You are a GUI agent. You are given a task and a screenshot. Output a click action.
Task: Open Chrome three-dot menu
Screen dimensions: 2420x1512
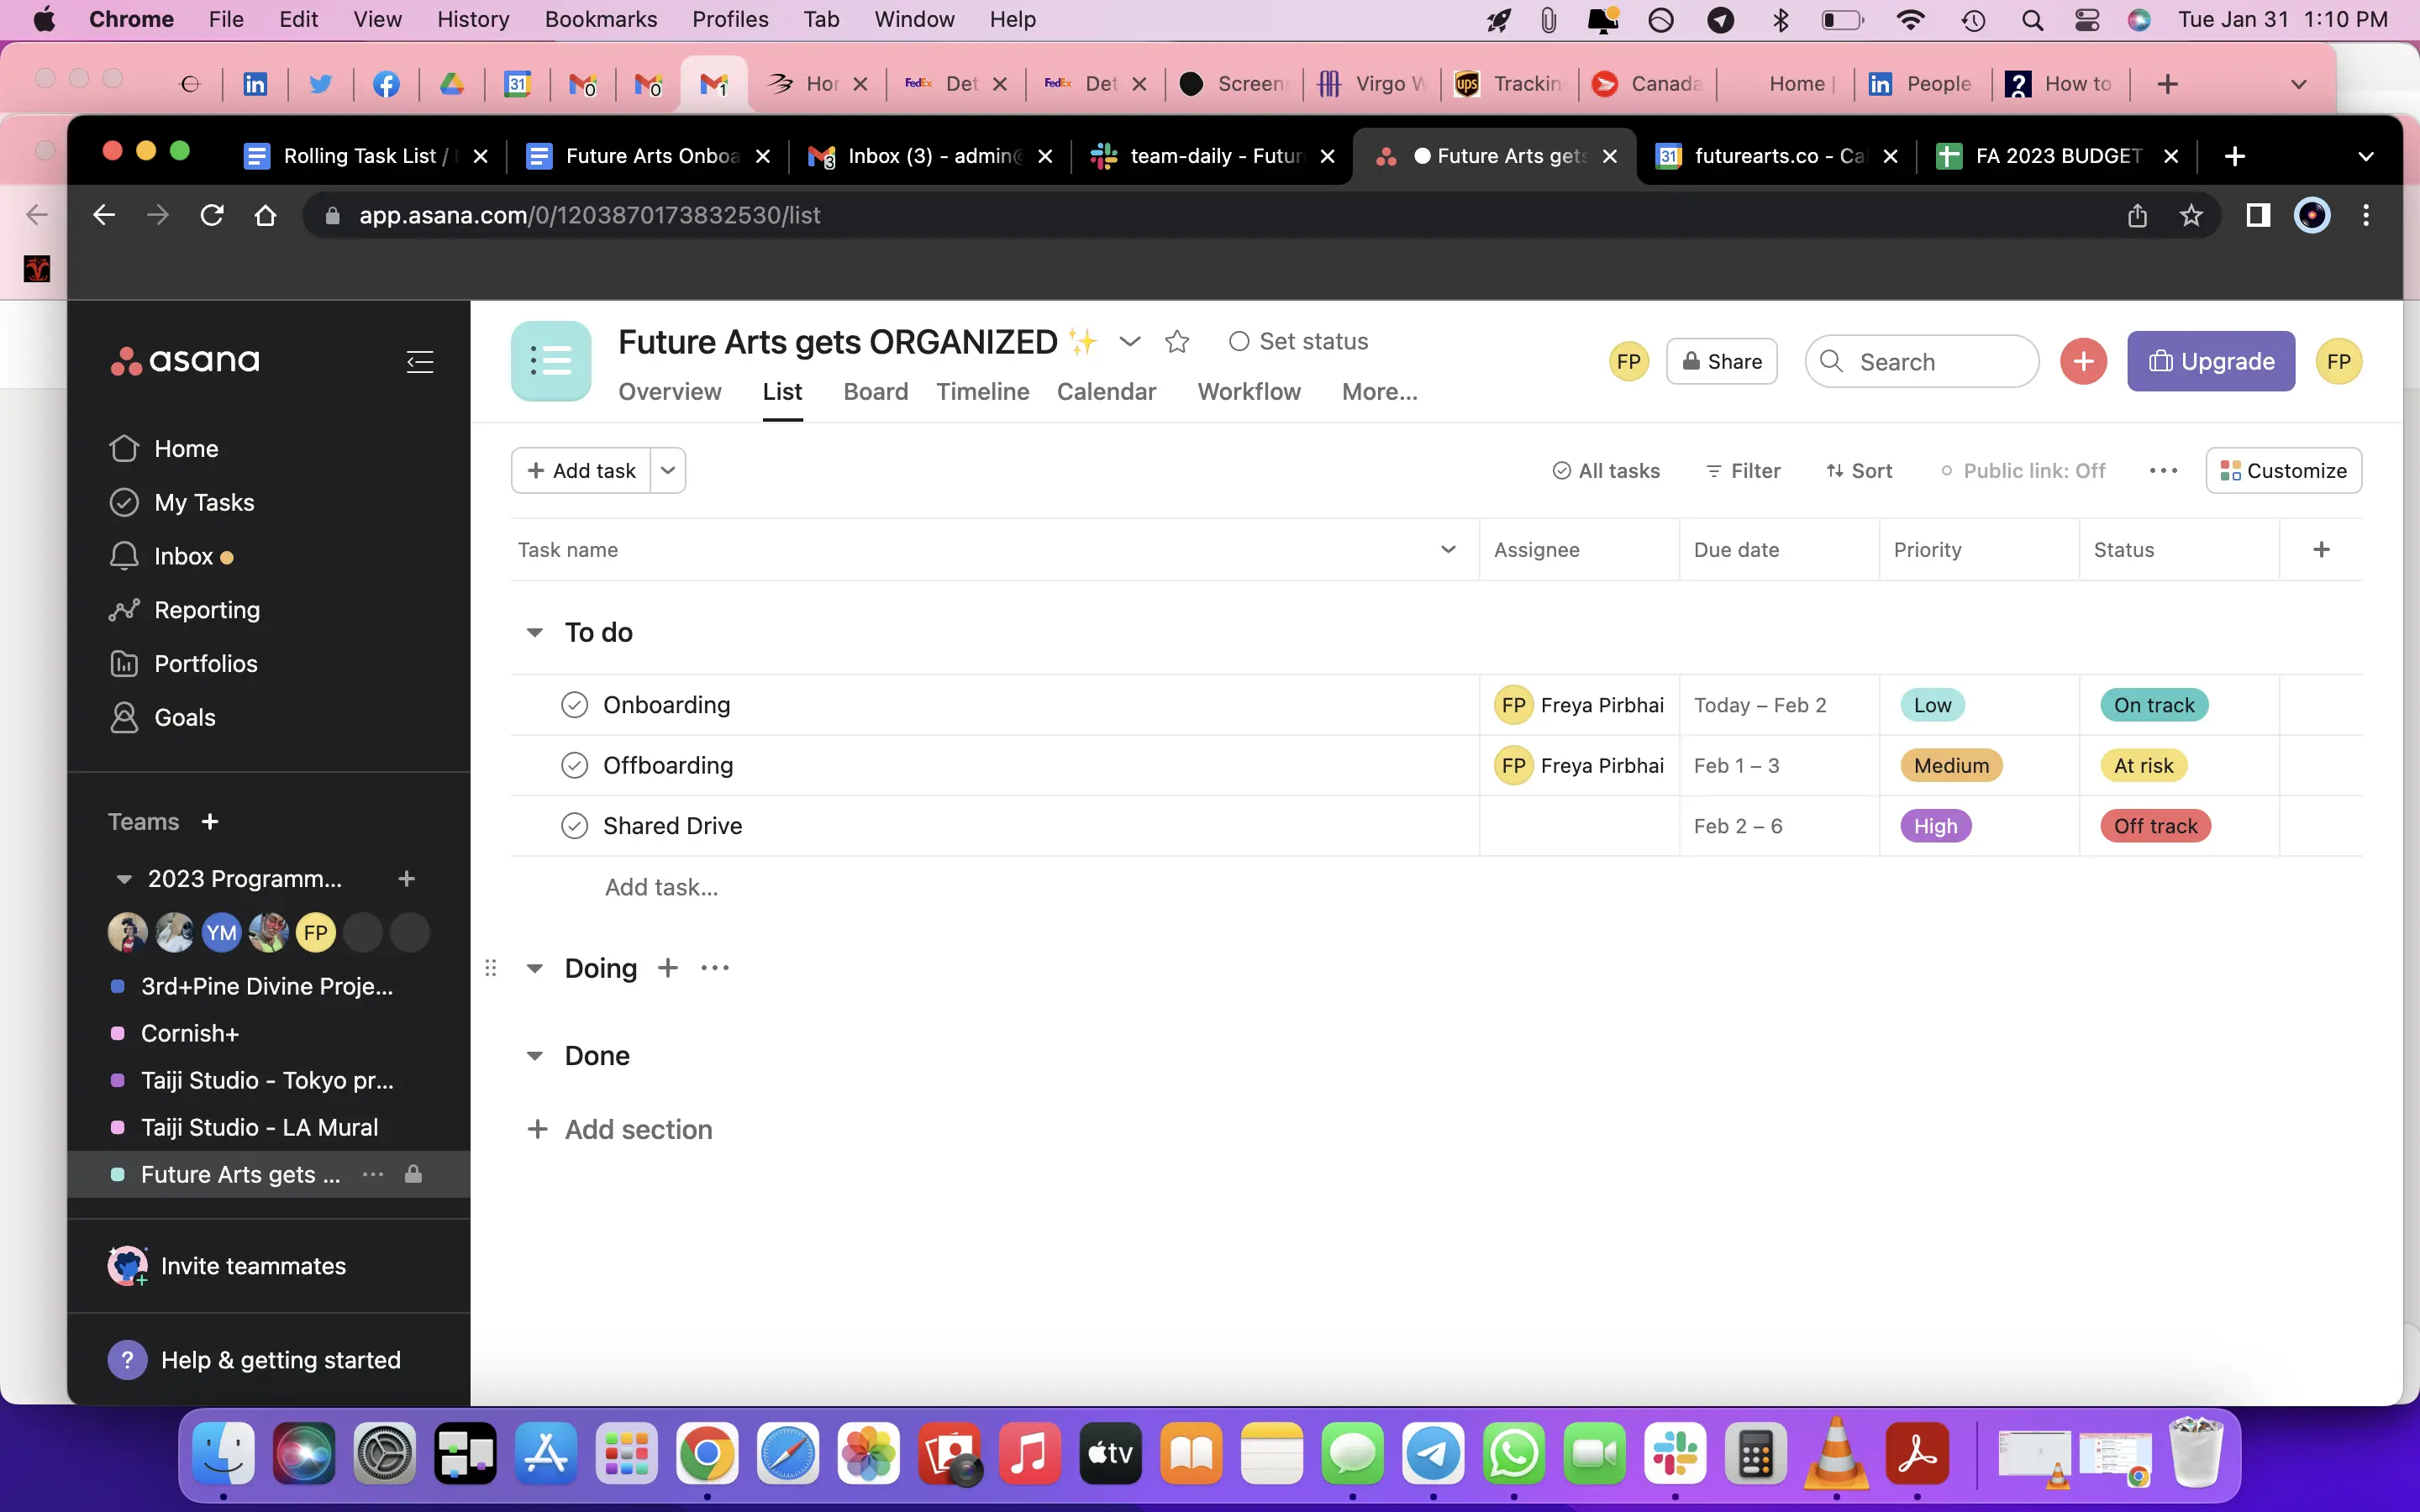point(2365,215)
